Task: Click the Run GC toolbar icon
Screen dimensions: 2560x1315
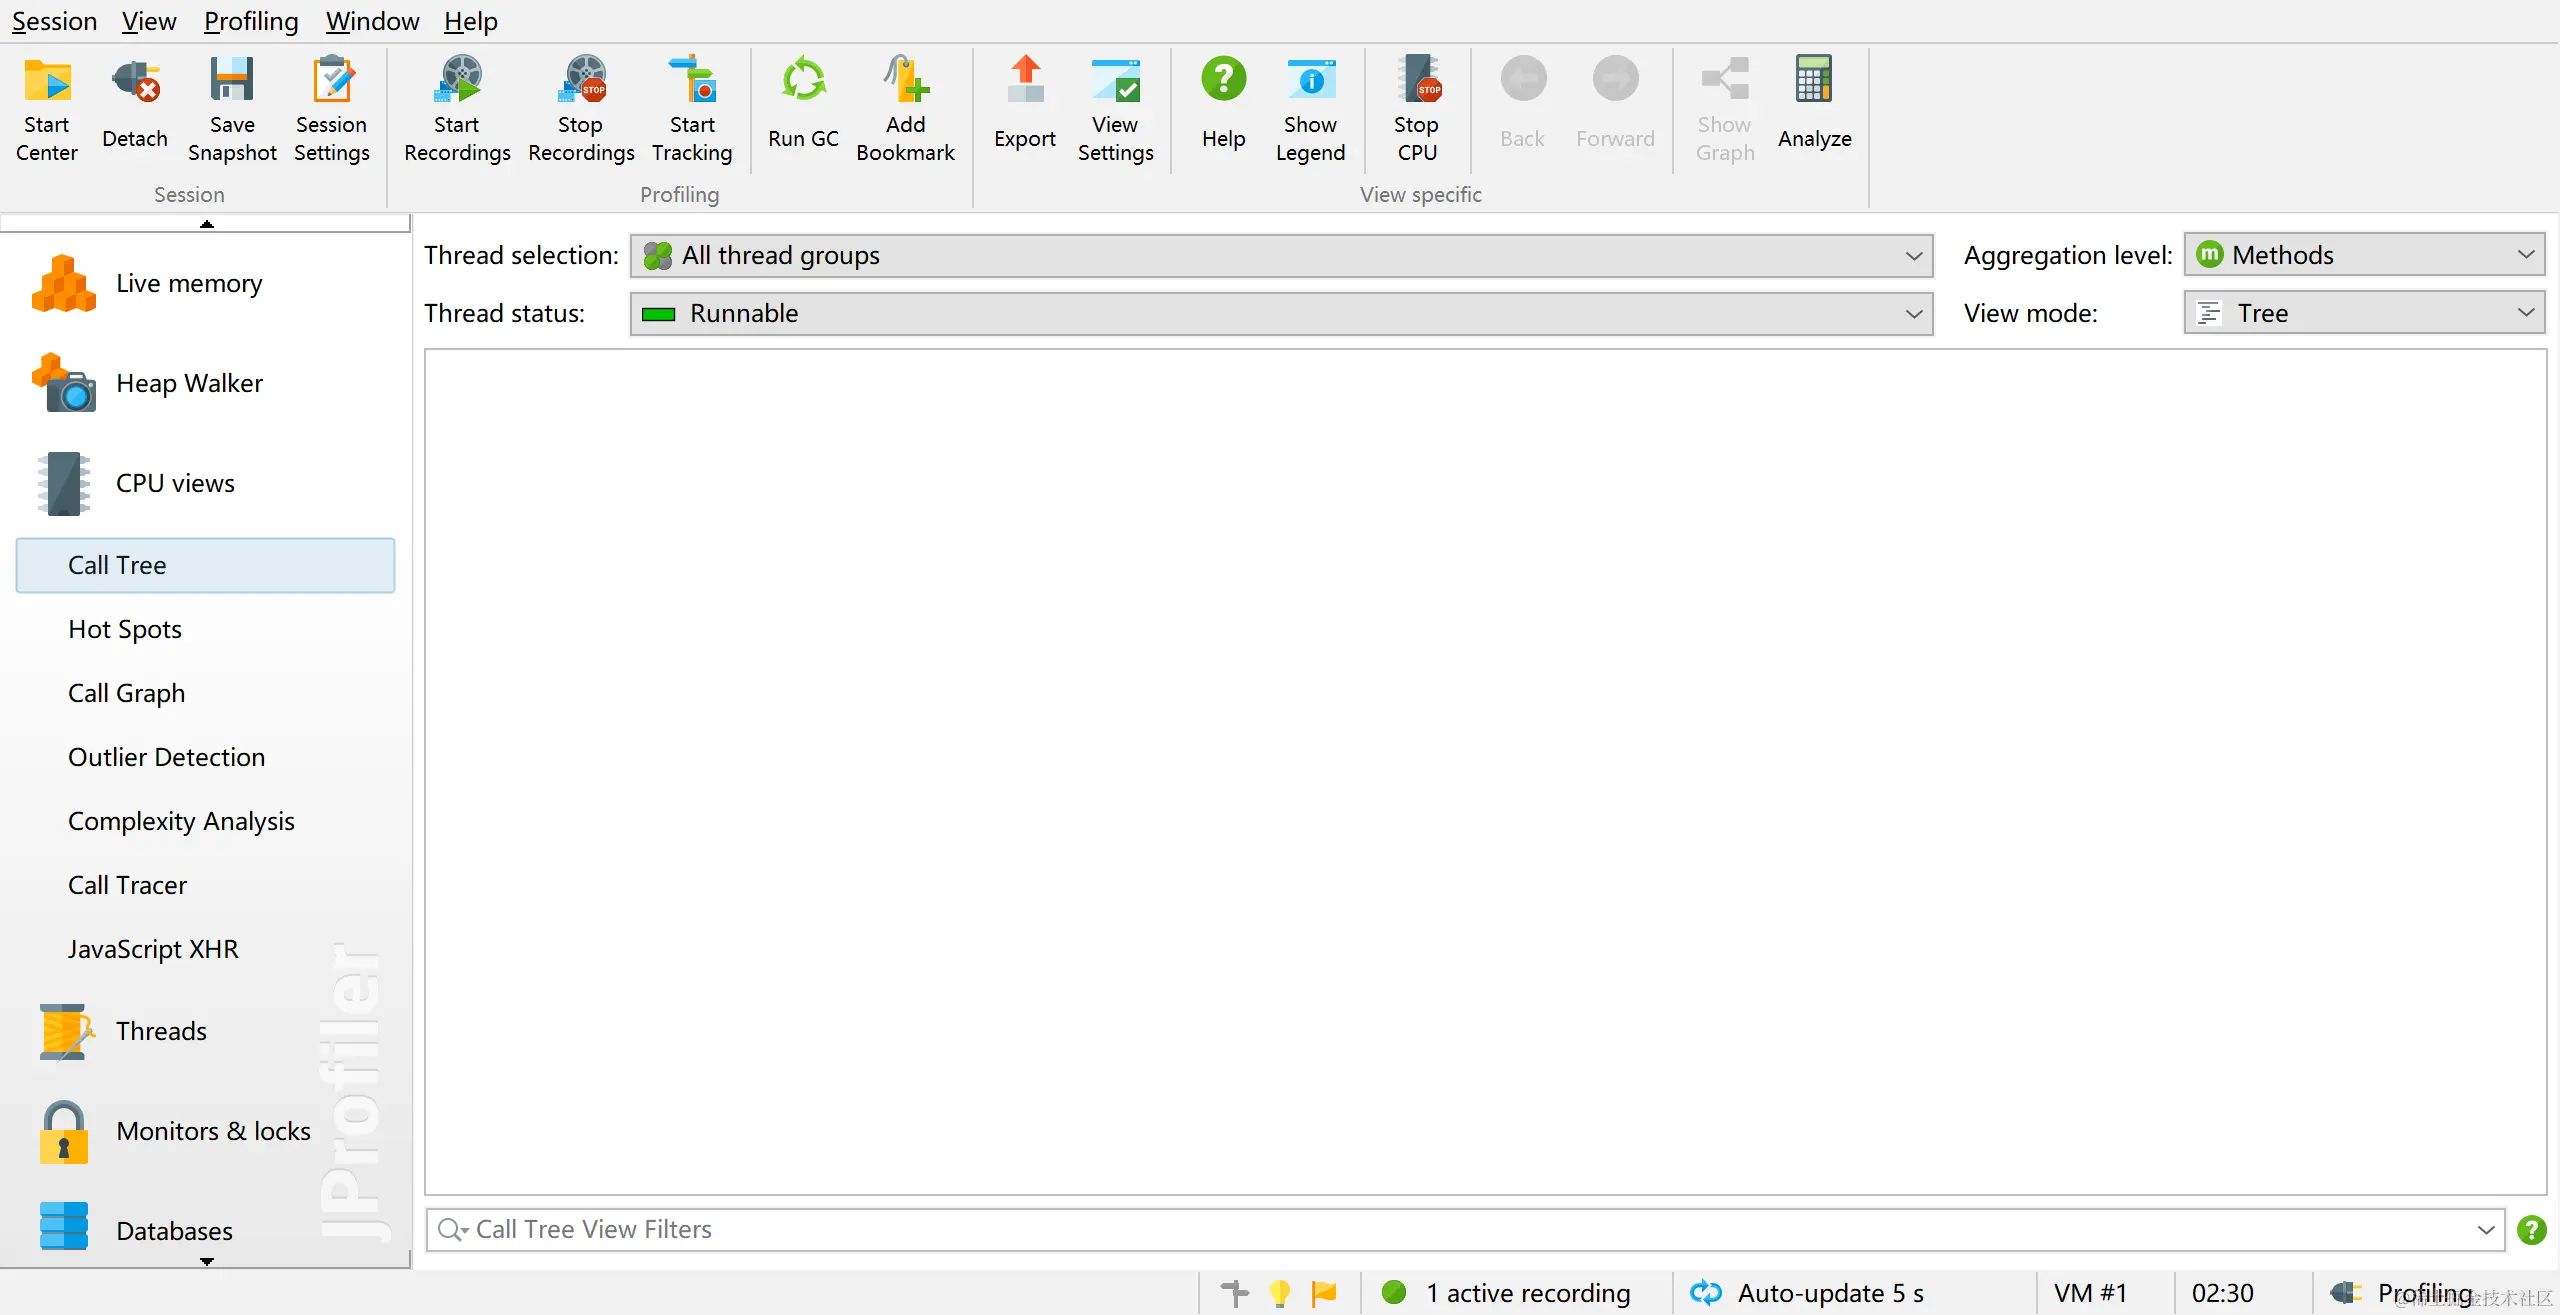Action: (803, 82)
